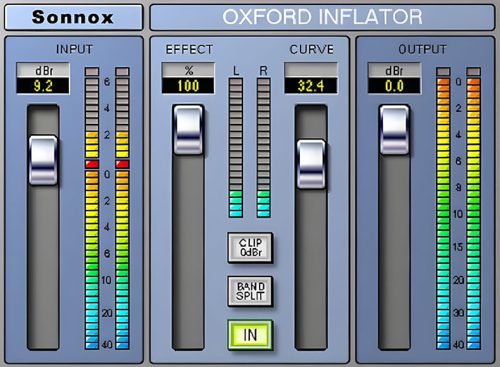Viewport: 500px width, 367px height.
Task: Toggle the CLIP 0dBr button
Action: pyautogui.click(x=250, y=248)
